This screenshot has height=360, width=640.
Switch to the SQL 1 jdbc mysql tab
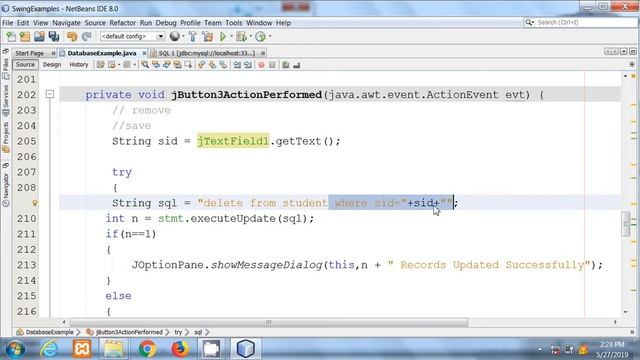[x=207, y=53]
